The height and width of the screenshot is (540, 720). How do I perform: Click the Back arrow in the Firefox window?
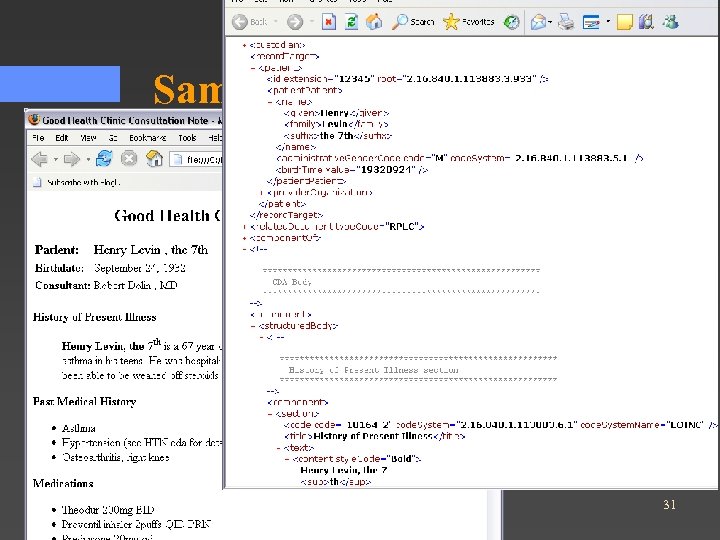(x=39, y=159)
